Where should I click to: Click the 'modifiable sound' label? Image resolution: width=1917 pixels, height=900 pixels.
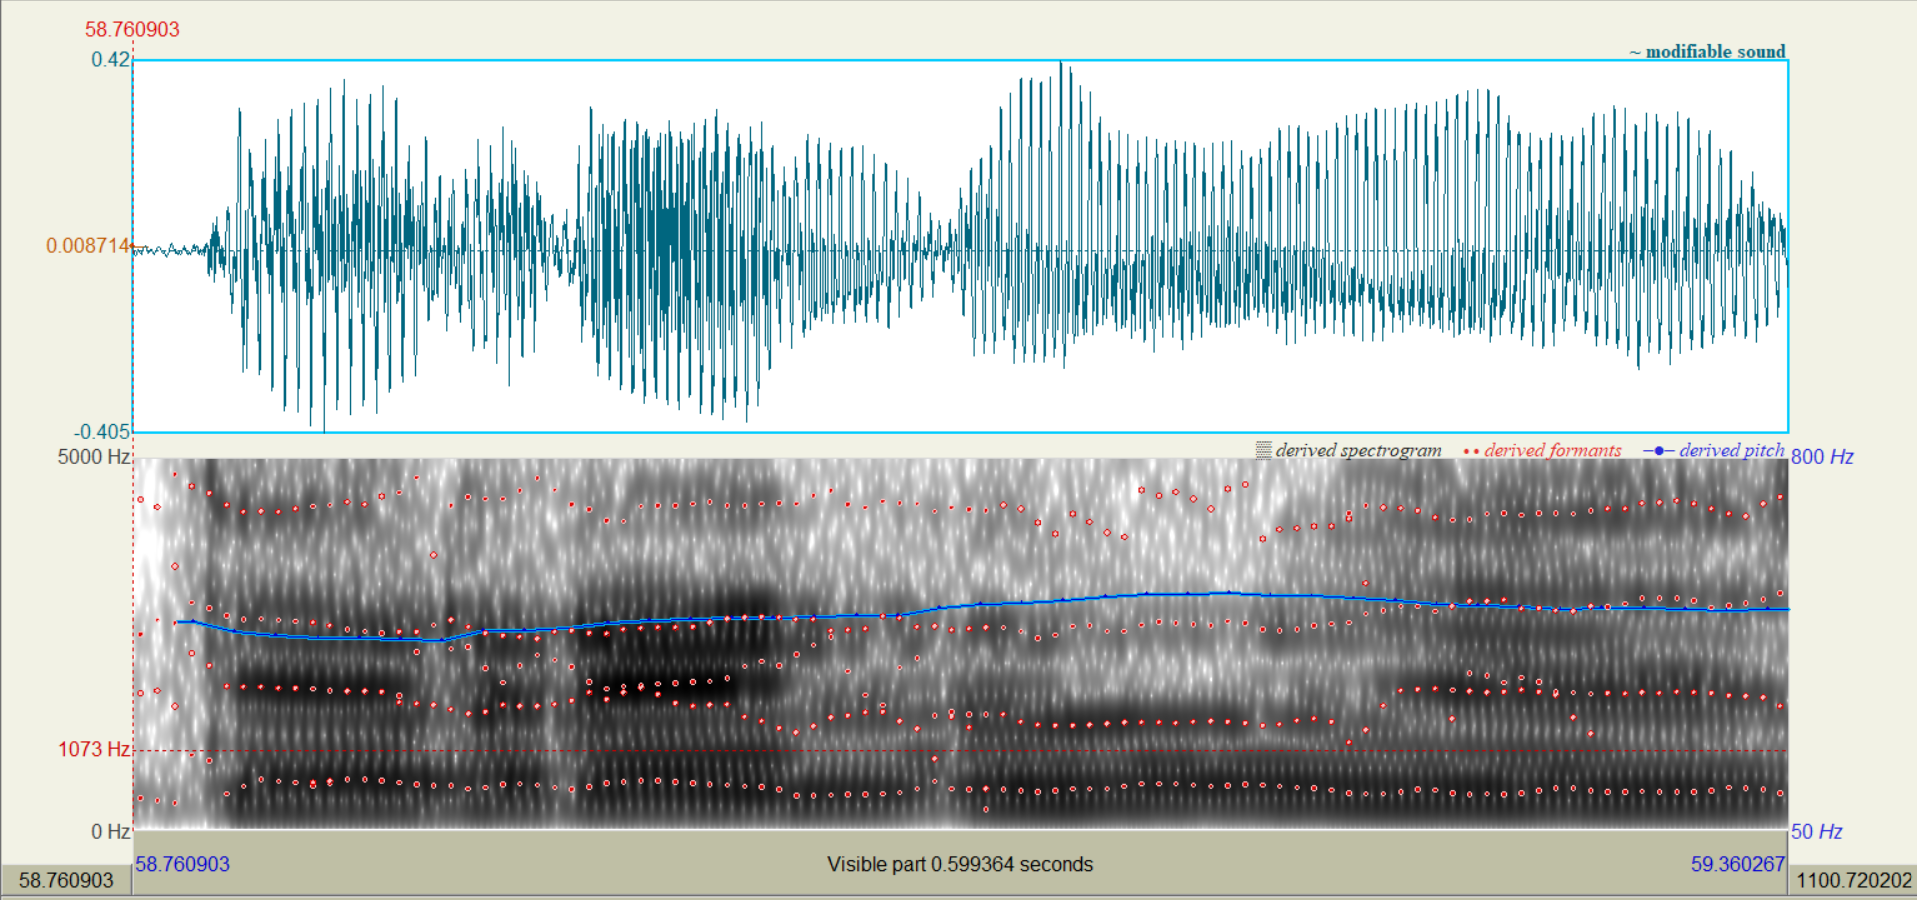tap(1714, 51)
